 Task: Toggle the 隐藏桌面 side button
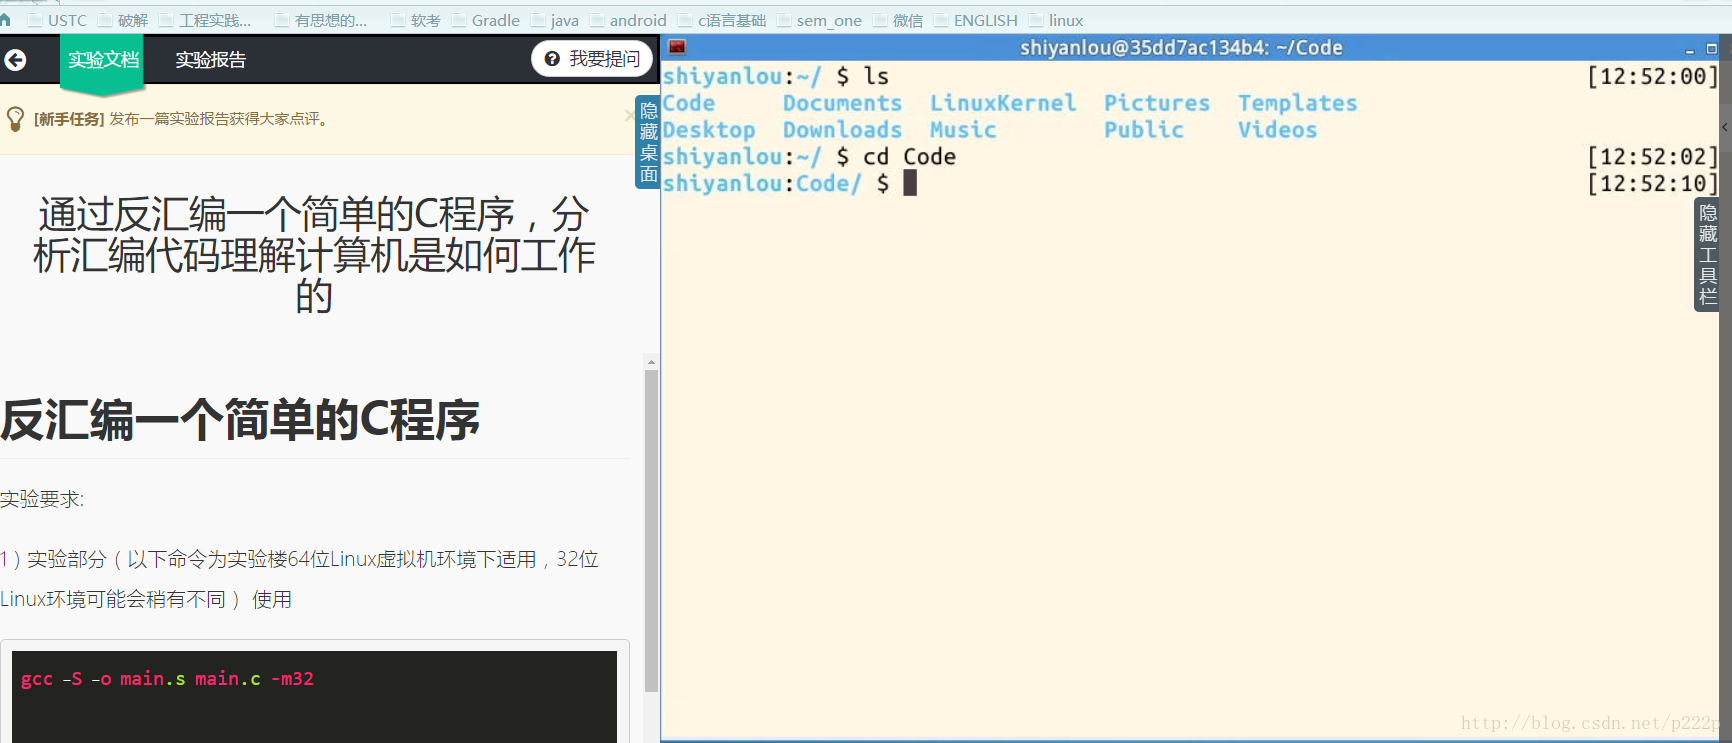(x=648, y=142)
